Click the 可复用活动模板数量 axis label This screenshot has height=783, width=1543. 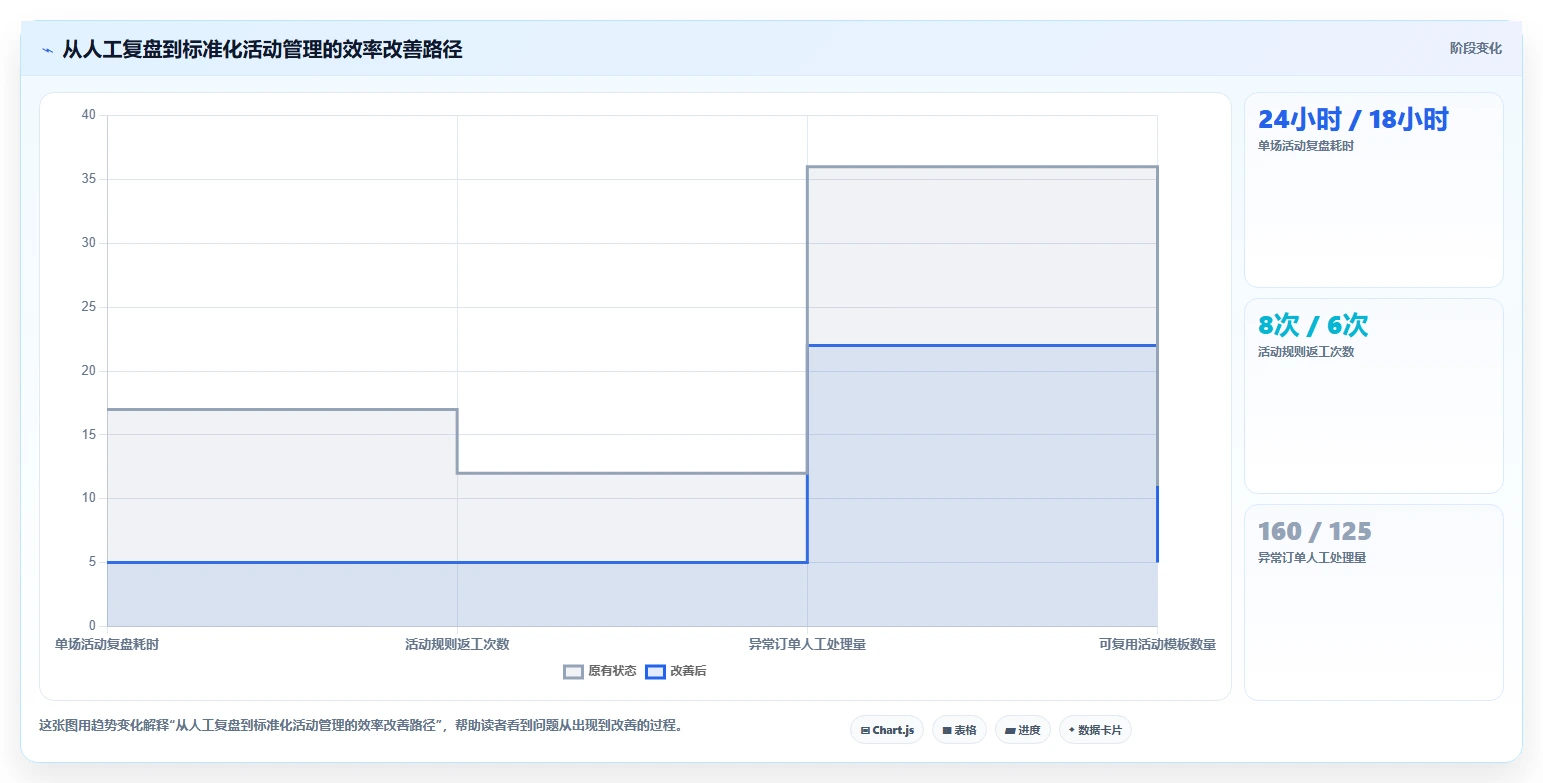[x=1157, y=644]
